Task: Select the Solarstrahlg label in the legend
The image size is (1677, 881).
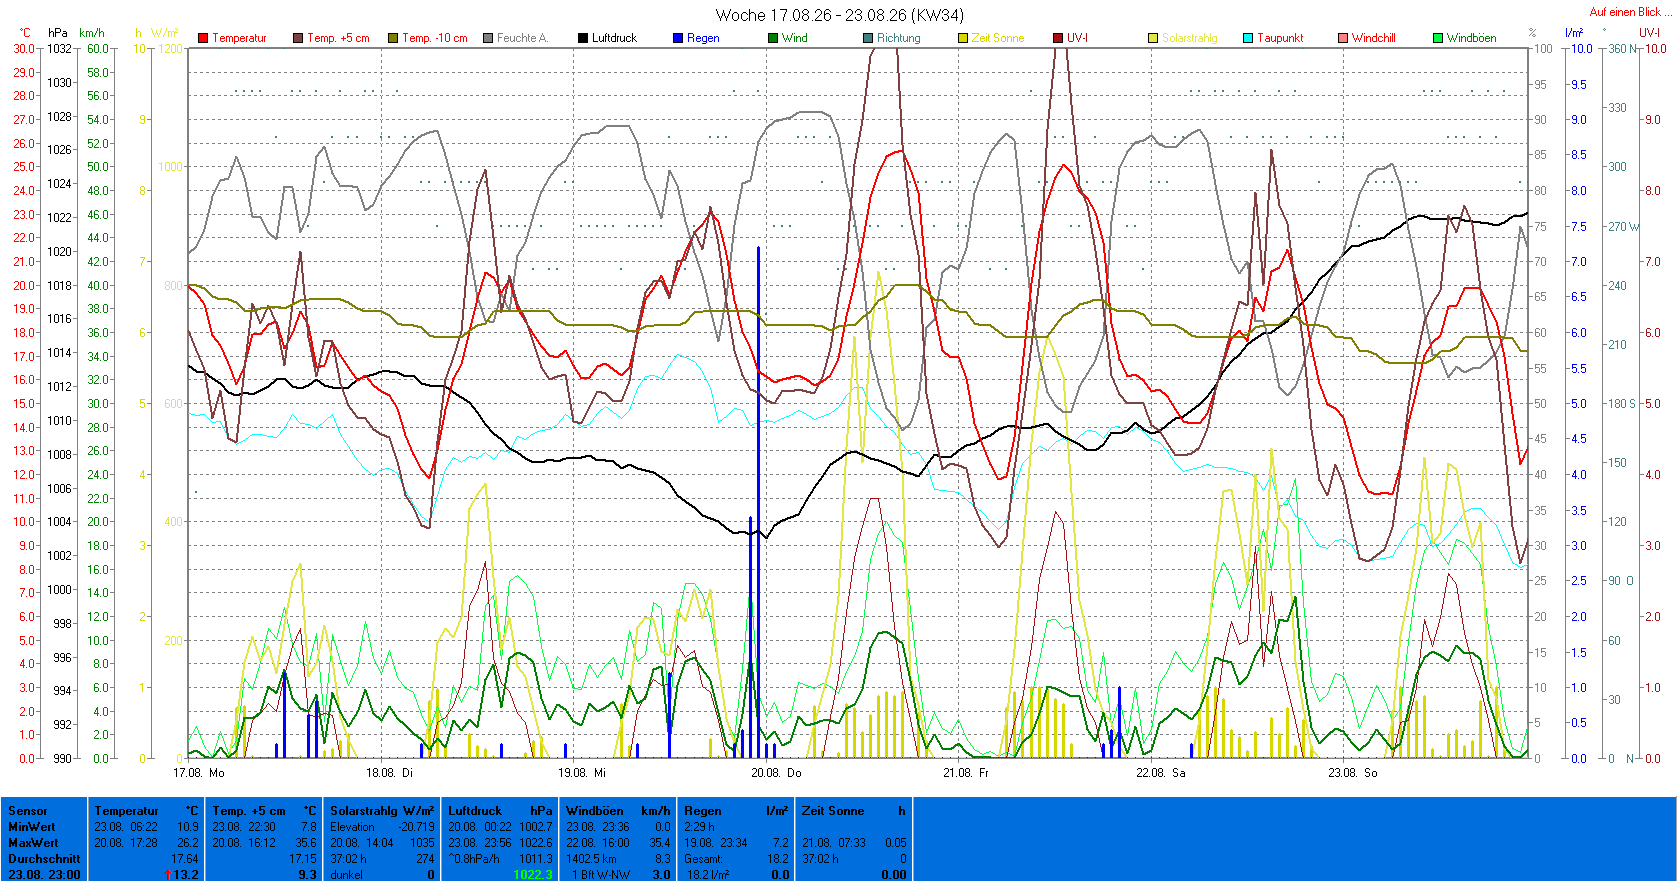Action: 1190,38
